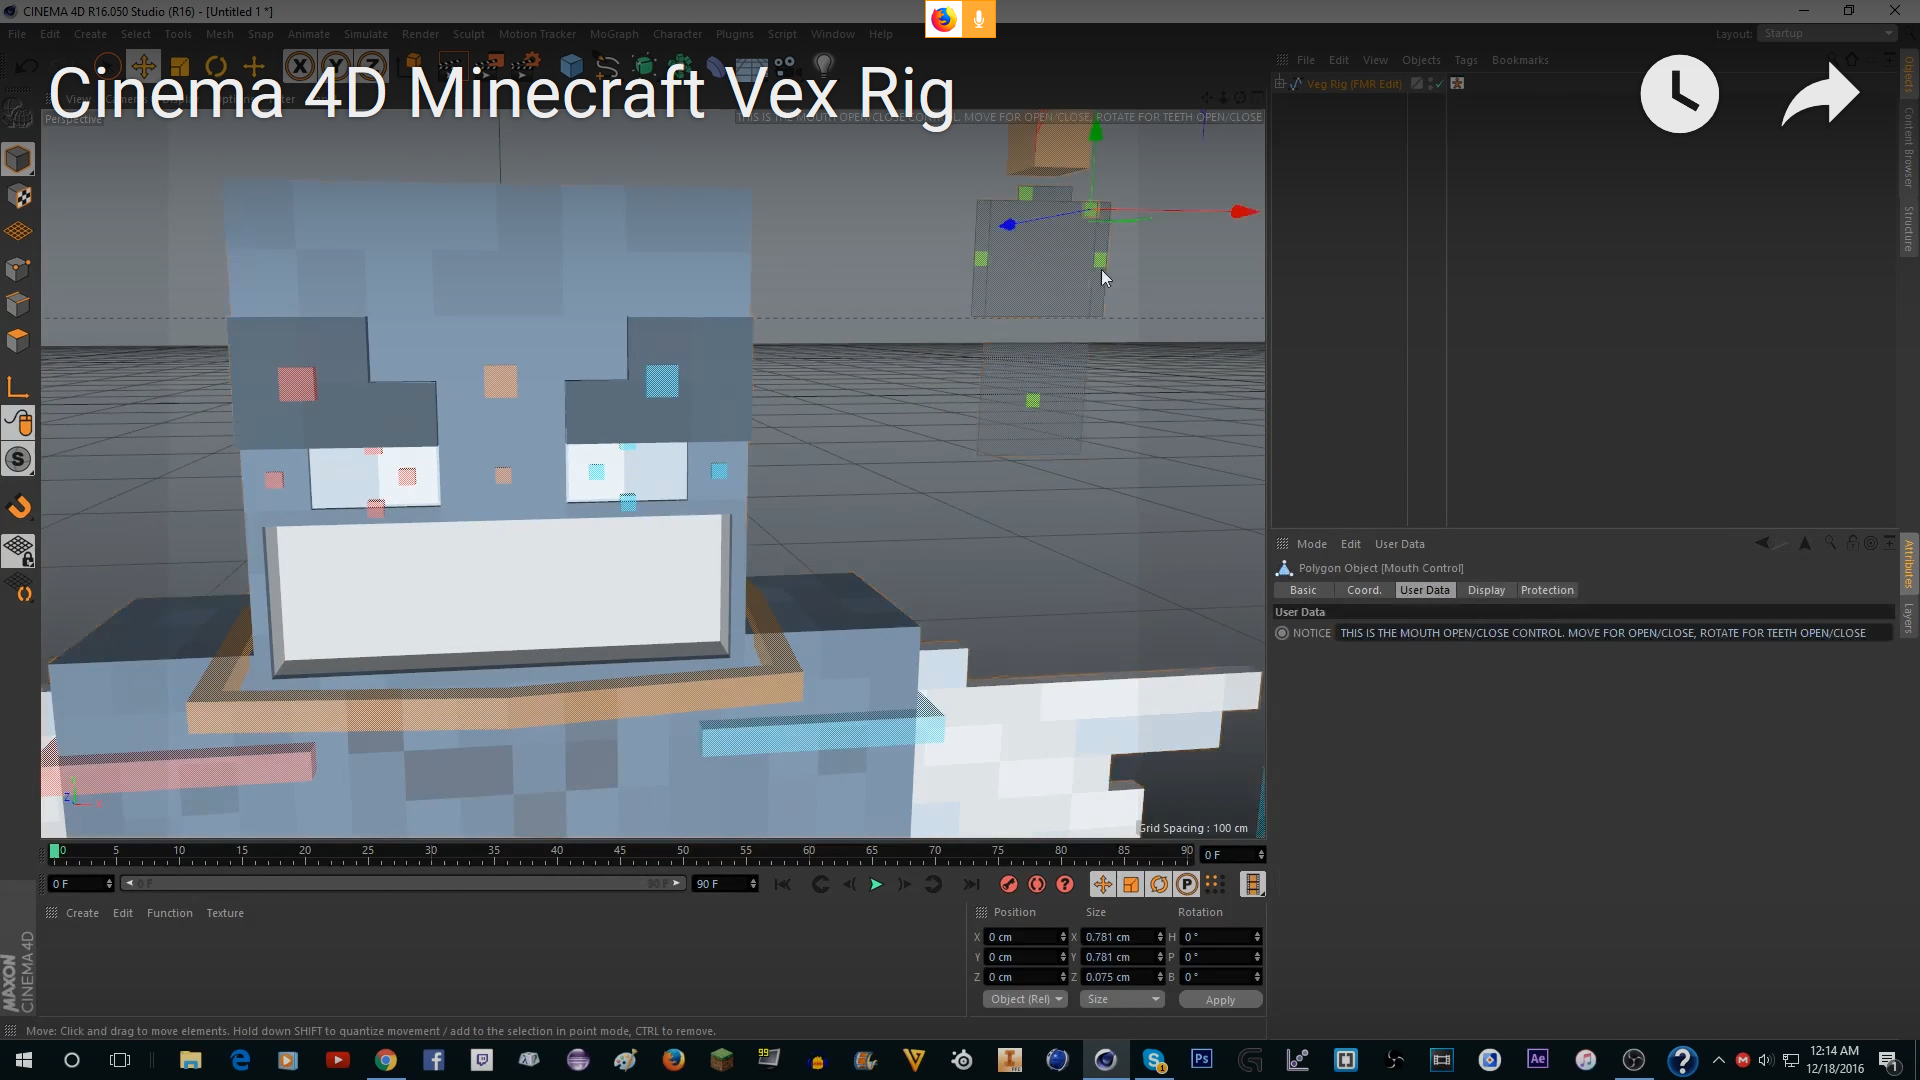Open Bookmarks menu in Object Manager

tap(1520, 60)
